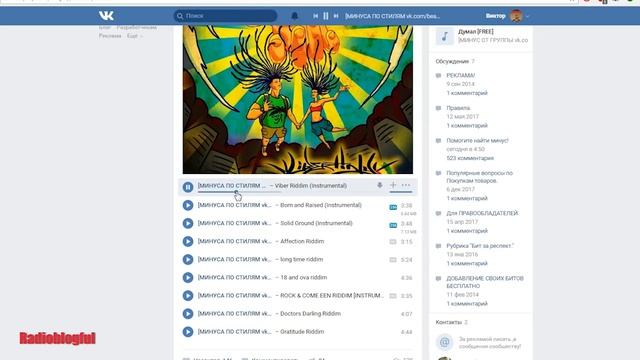Click bitrate badge on Solid Ground
This screenshot has height=360, width=640.
393,225
